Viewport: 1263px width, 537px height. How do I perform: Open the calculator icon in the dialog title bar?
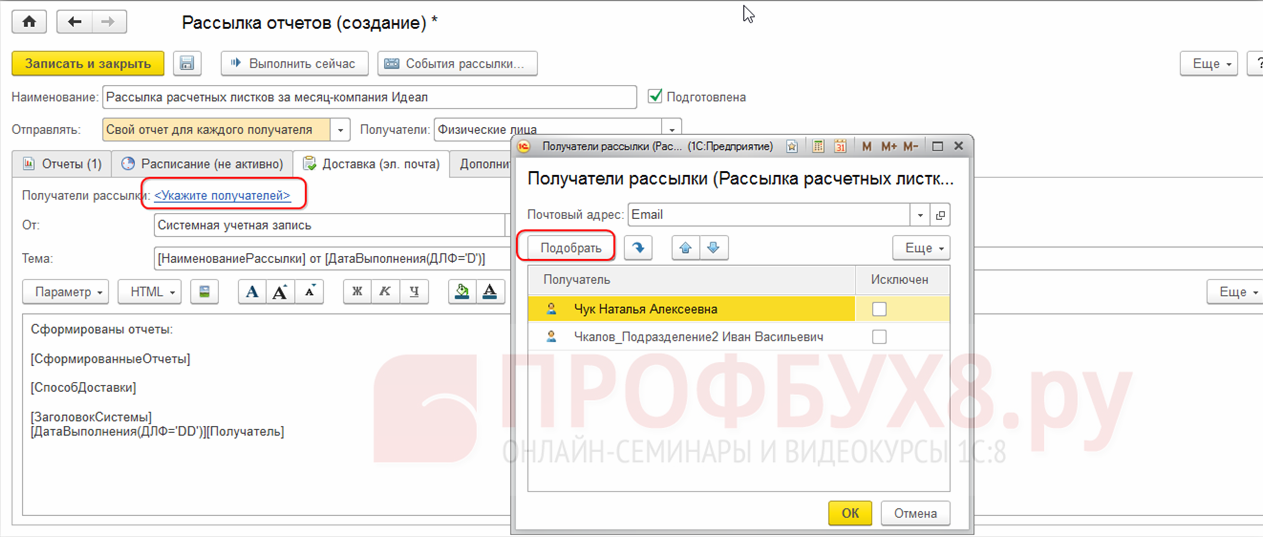(x=818, y=146)
